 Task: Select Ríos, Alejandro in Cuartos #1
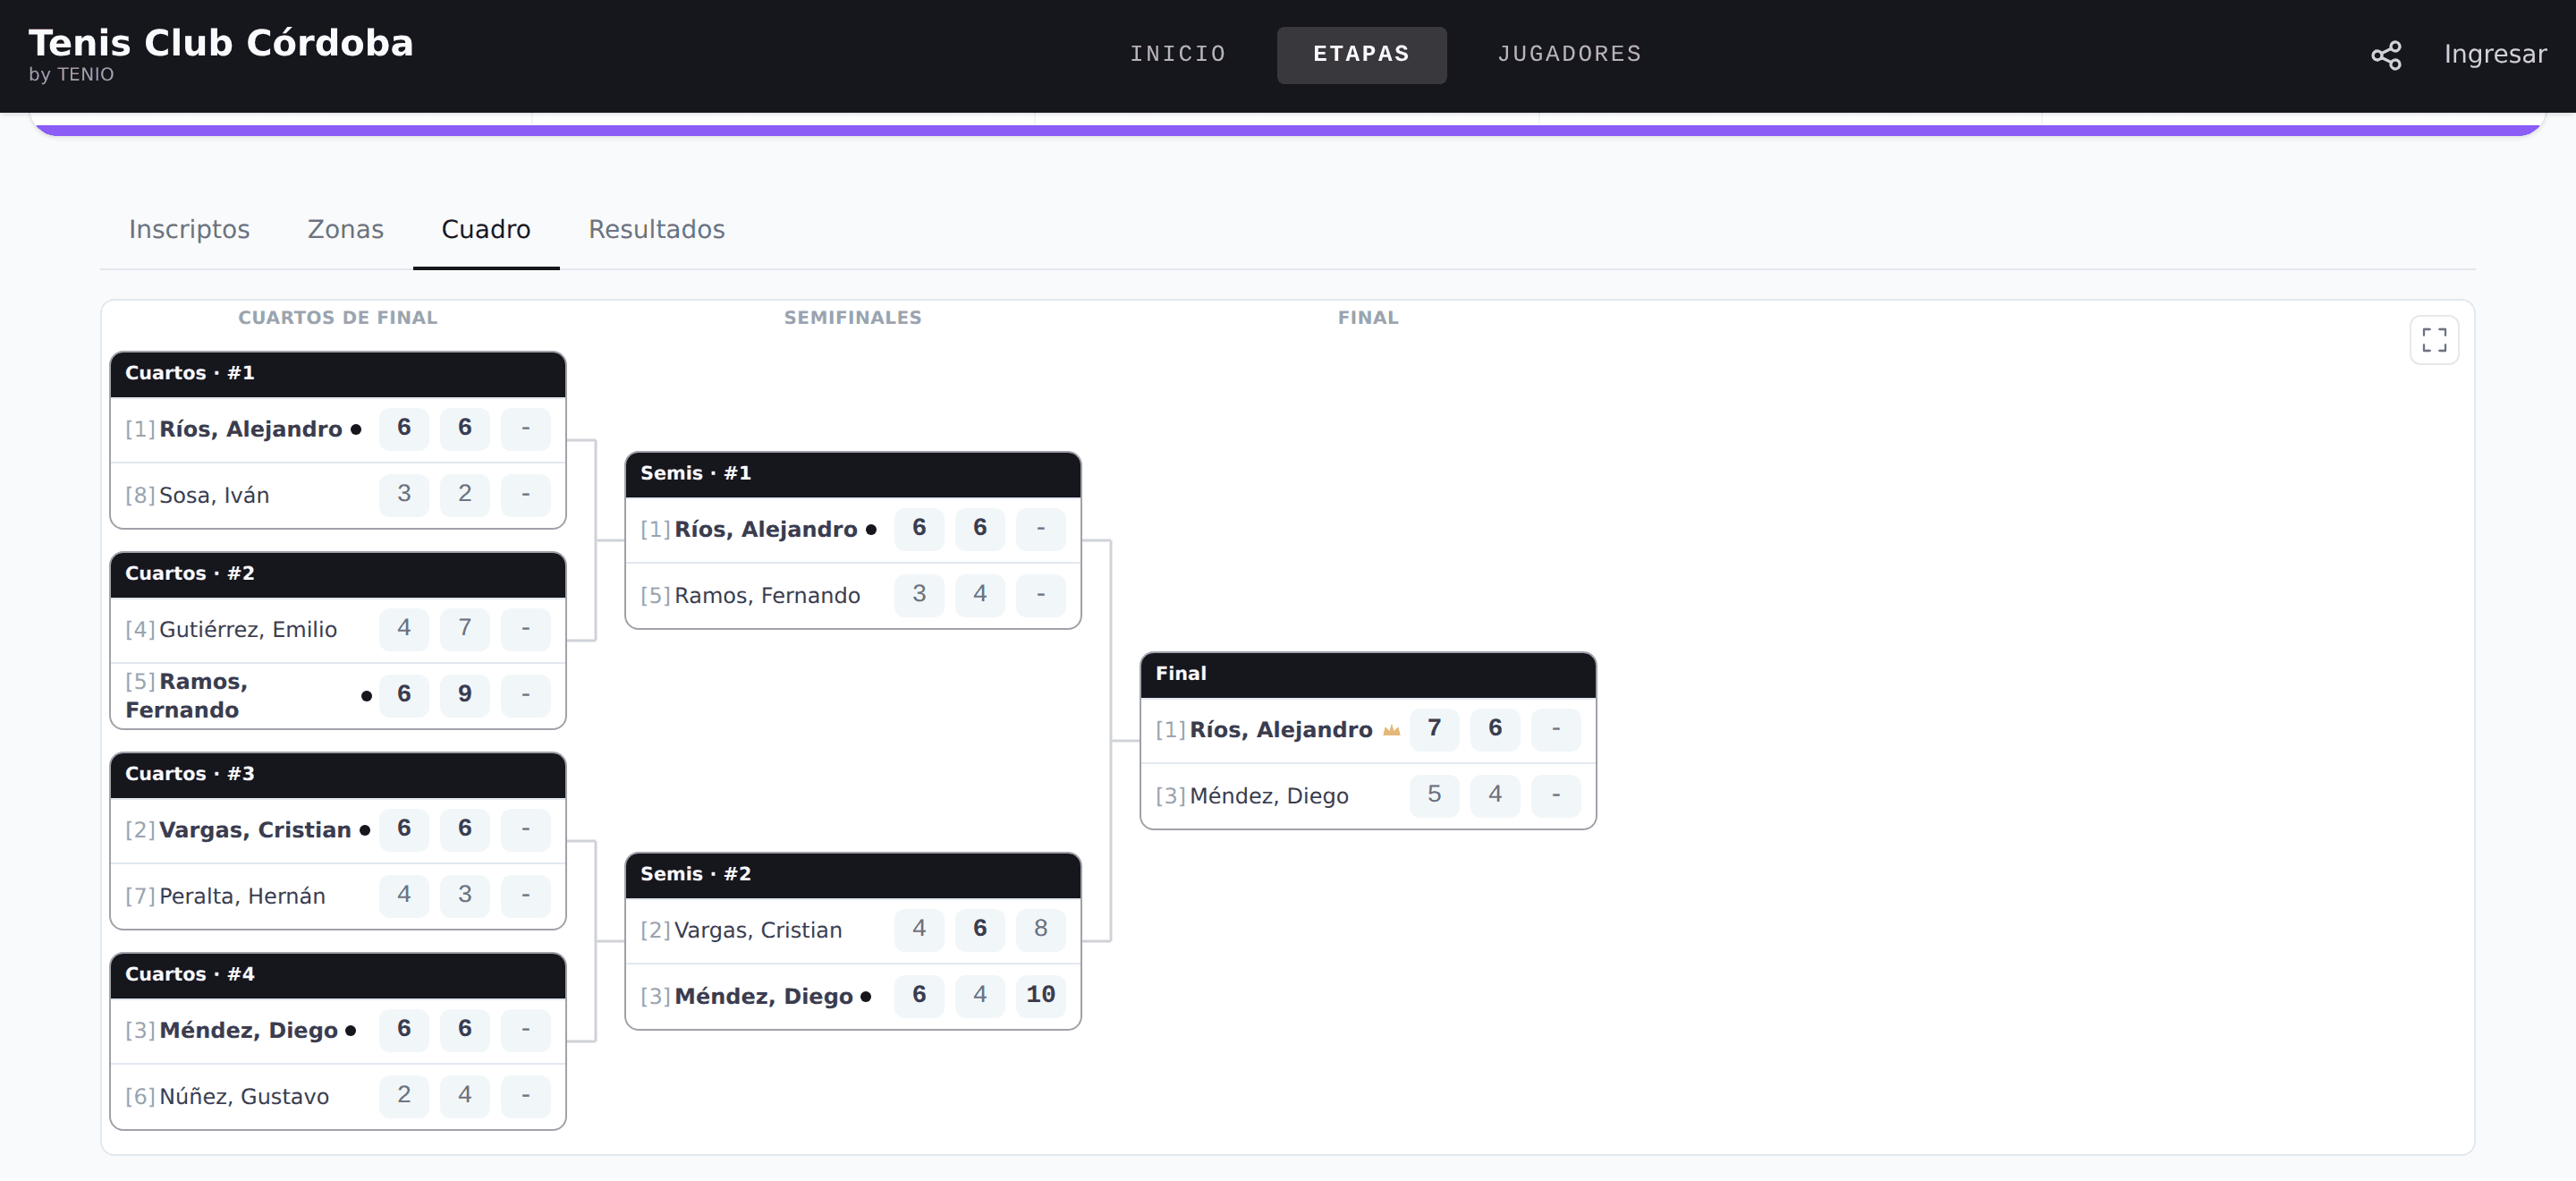(250, 430)
